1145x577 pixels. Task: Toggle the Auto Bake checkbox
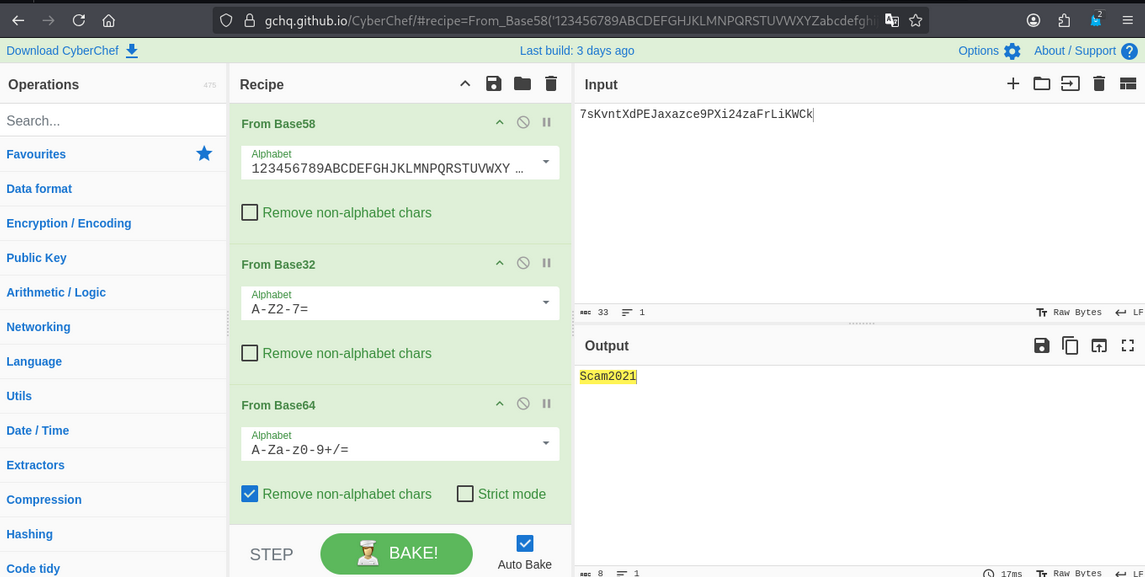525,544
